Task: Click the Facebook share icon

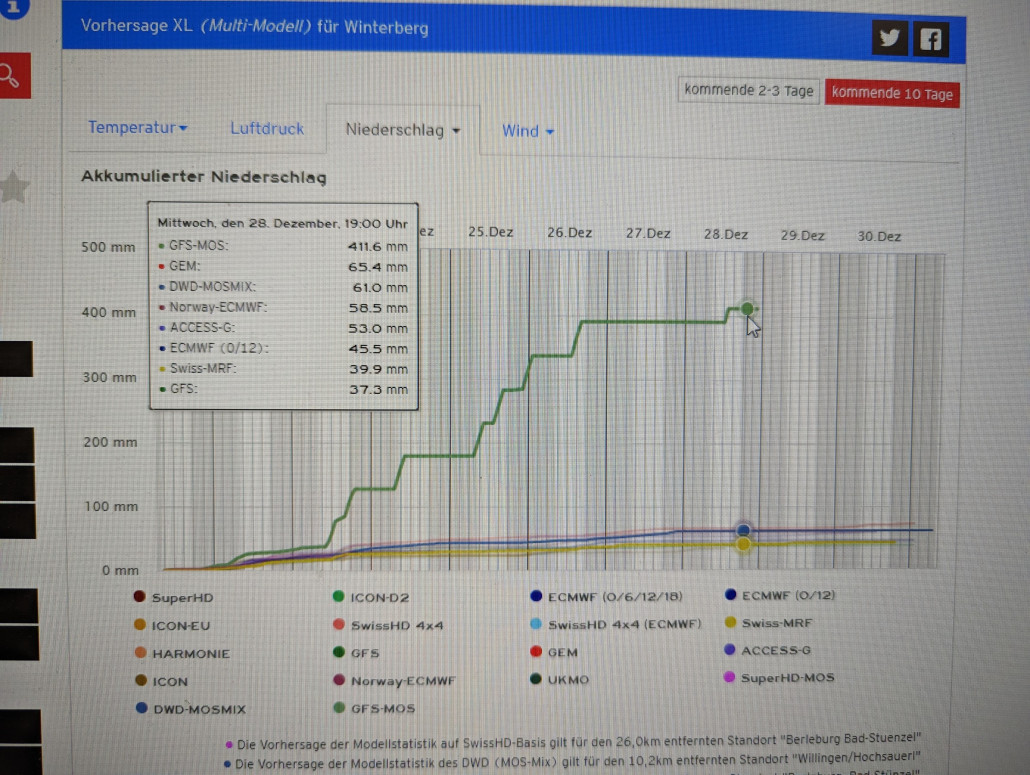Action: pos(930,40)
